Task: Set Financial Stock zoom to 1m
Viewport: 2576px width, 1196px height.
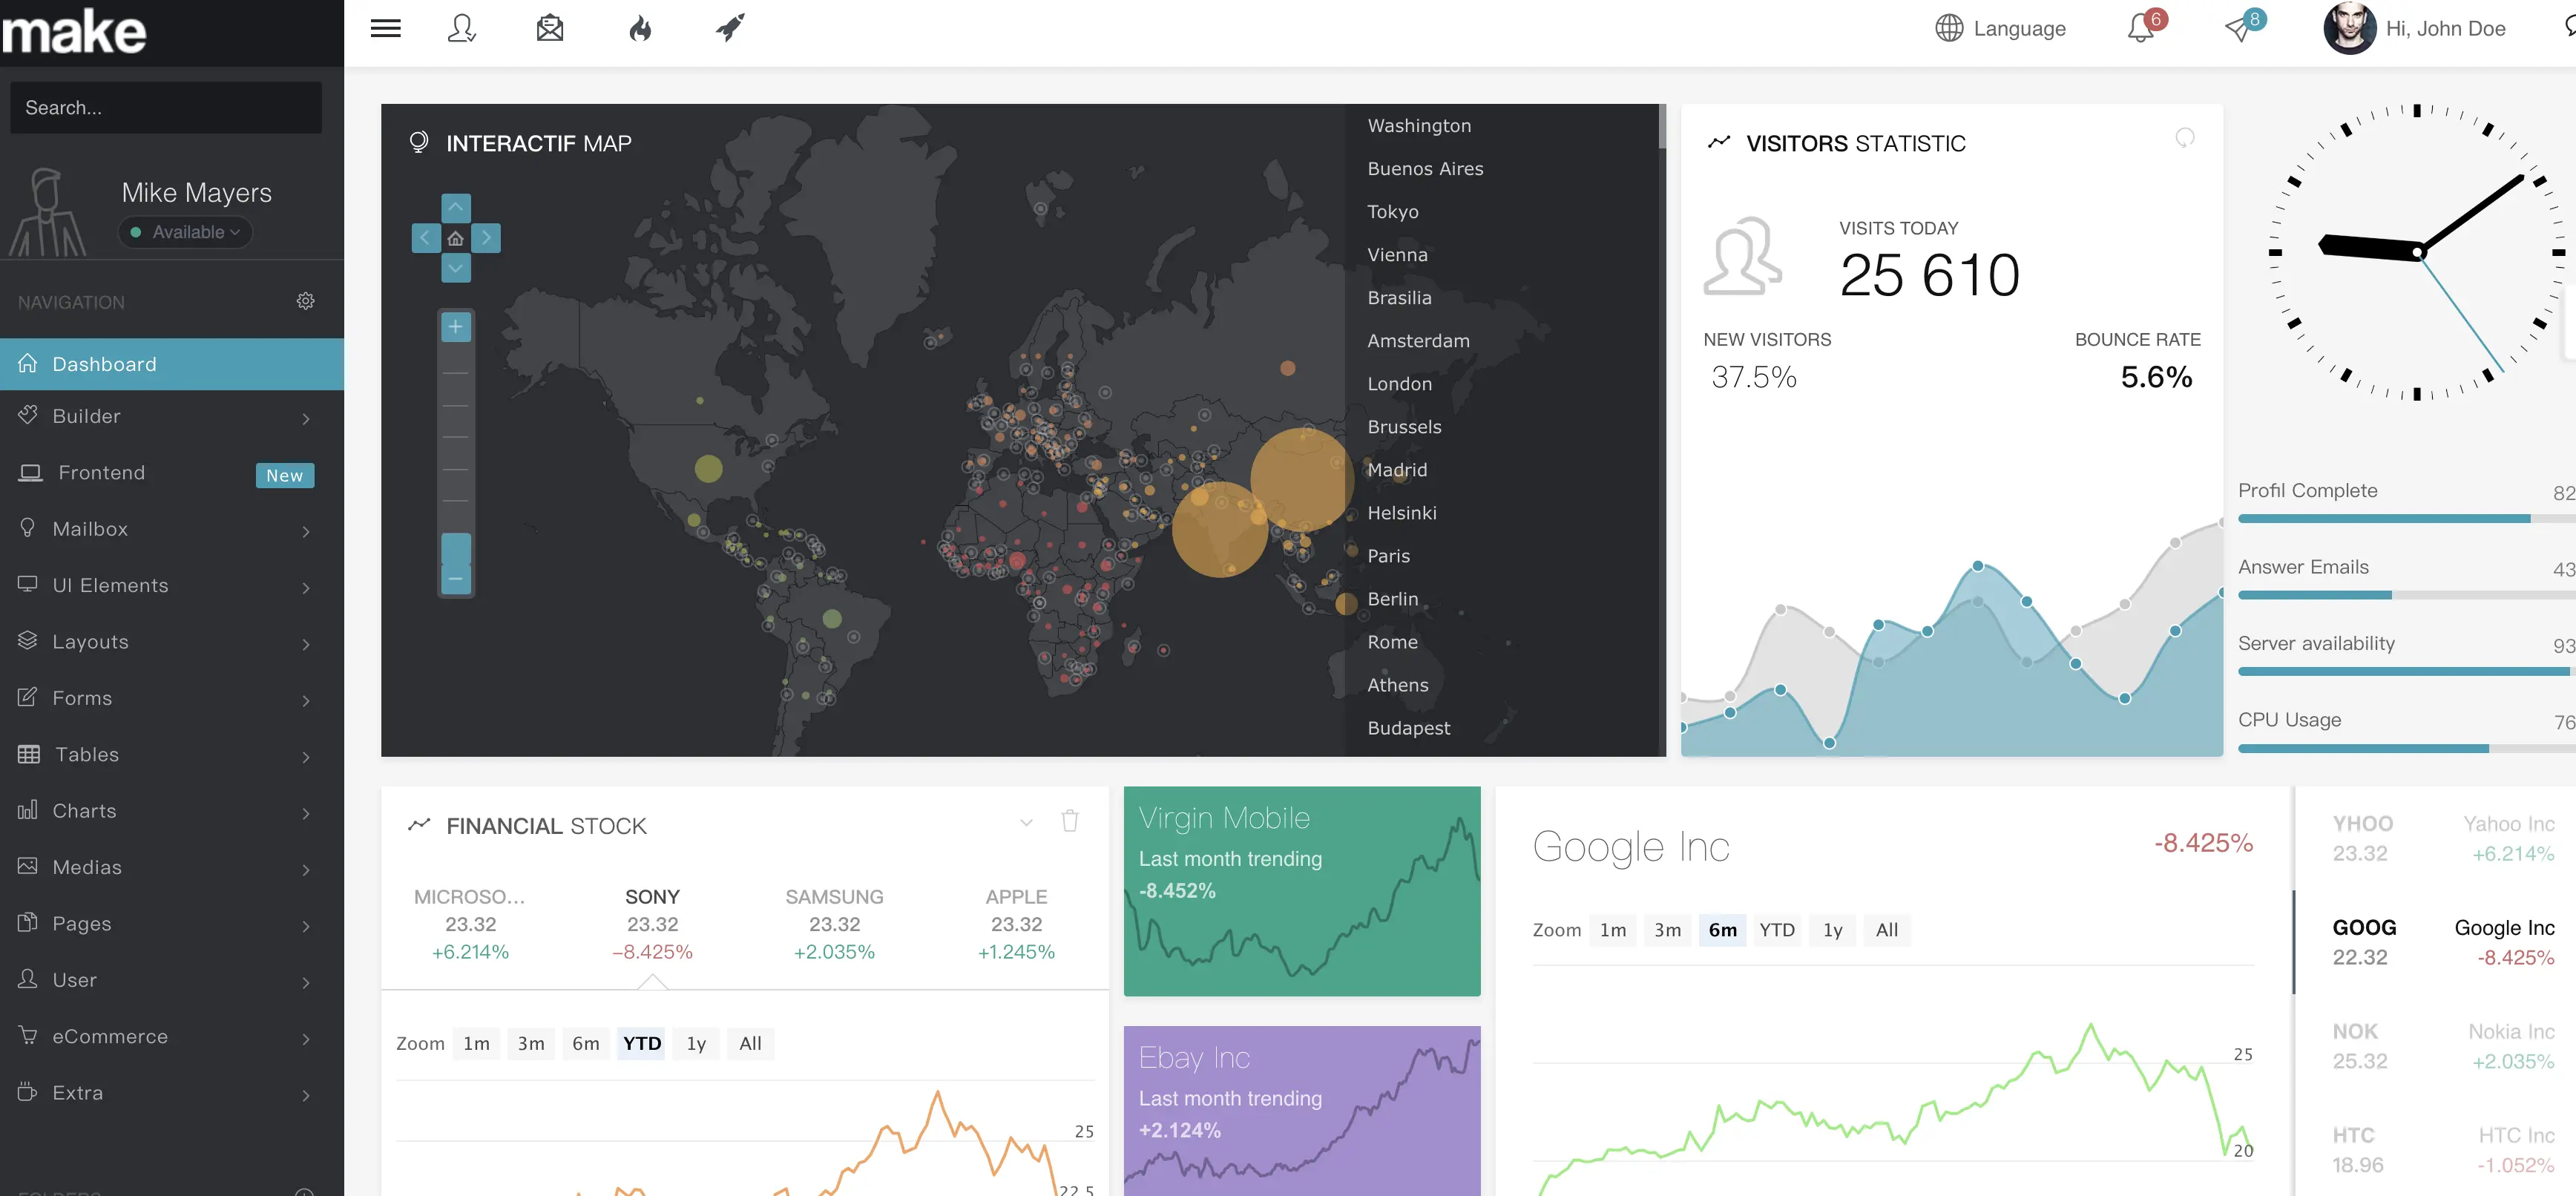Action: (x=476, y=1043)
